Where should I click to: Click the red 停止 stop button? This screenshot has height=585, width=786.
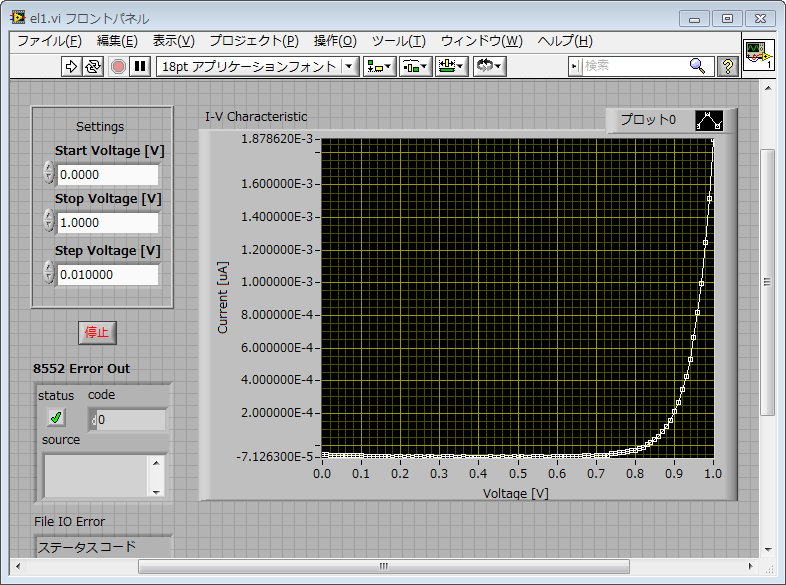pyautogui.click(x=97, y=332)
